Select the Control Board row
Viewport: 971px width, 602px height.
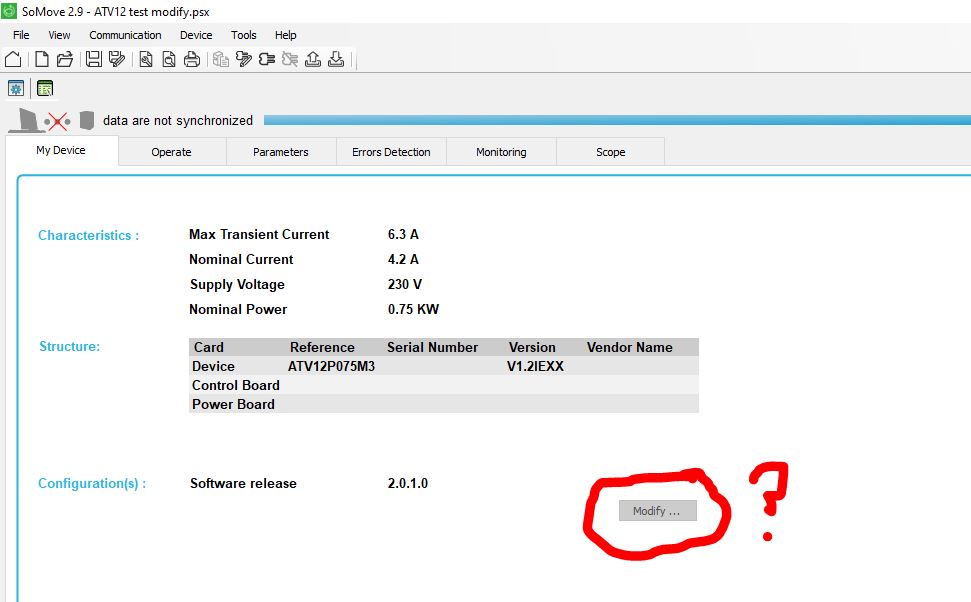tap(443, 385)
